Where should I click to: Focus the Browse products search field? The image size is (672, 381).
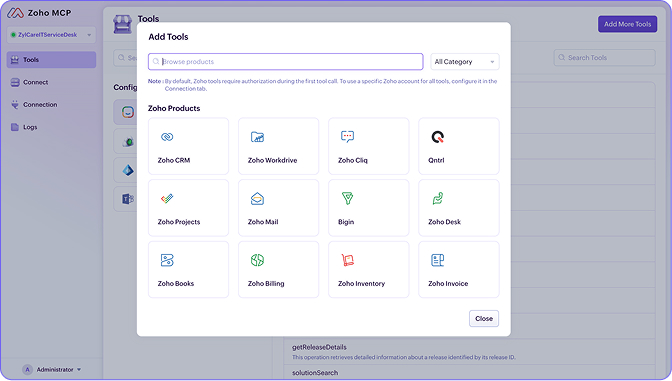[285, 62]
